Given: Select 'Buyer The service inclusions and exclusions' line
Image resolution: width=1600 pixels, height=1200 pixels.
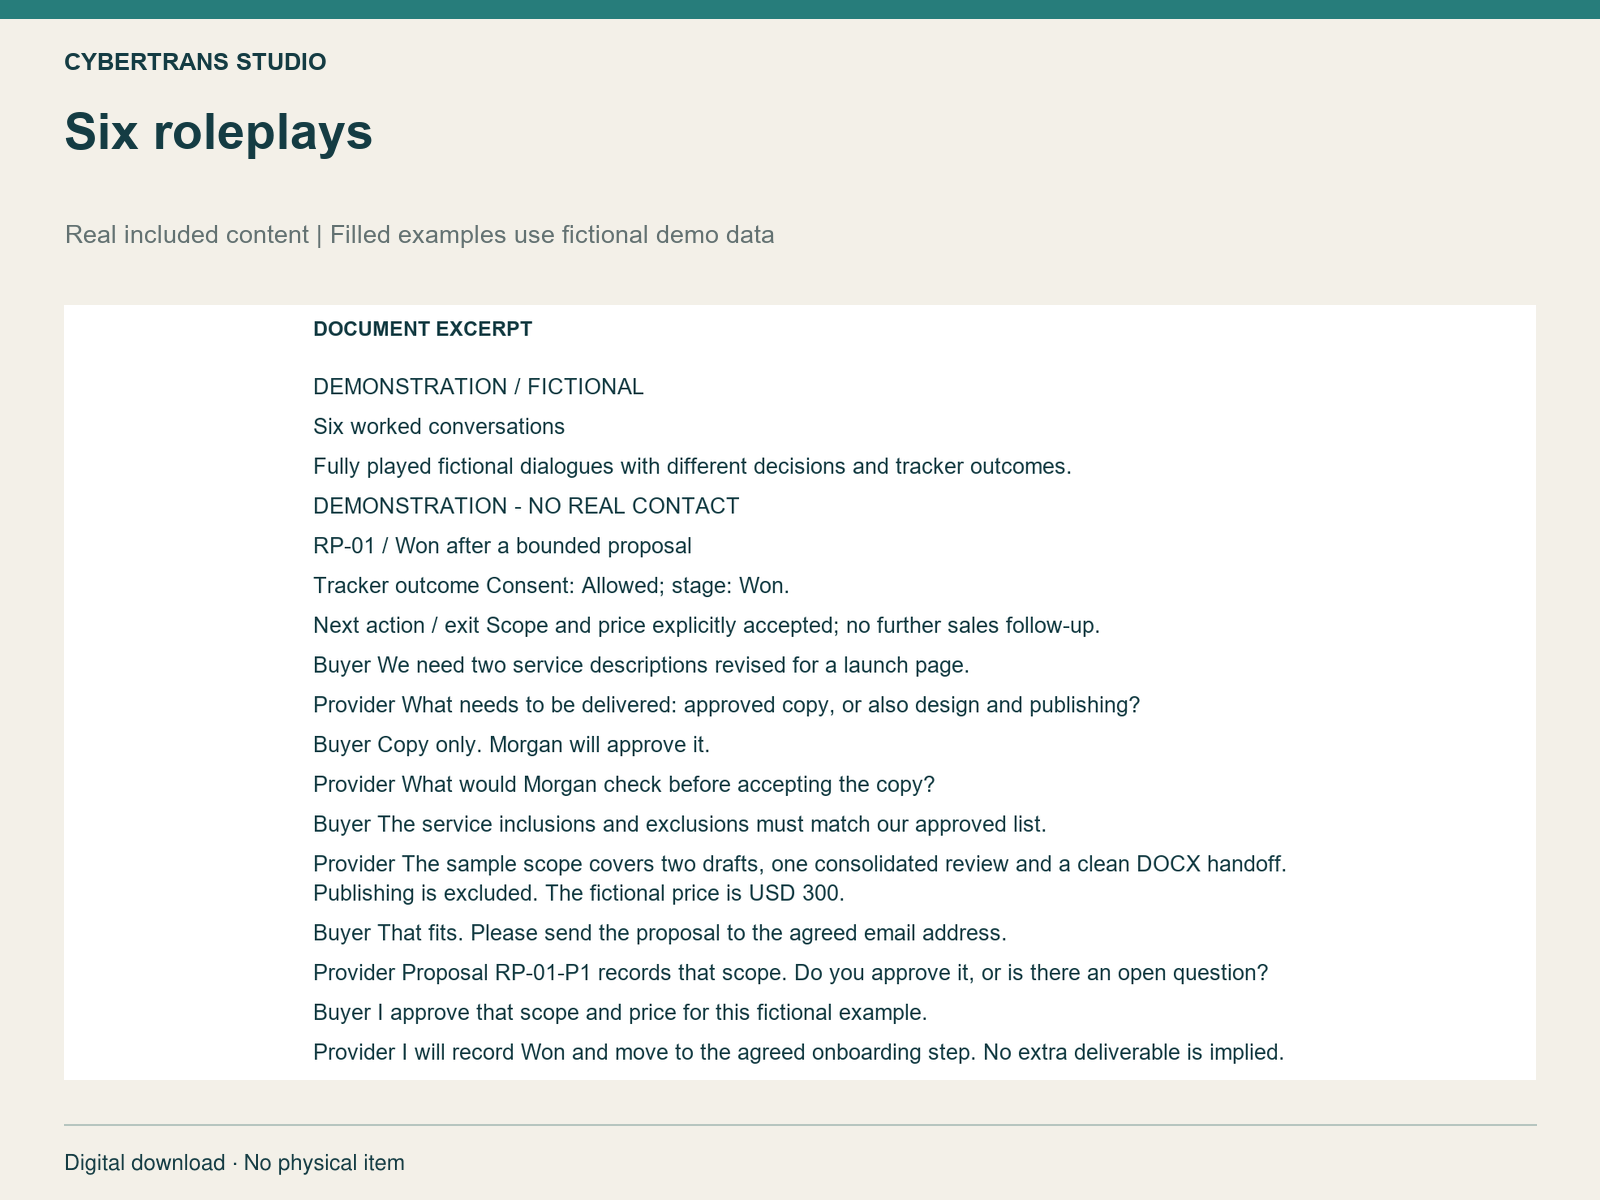Looking at the screenshot, I should coord(680,825).
